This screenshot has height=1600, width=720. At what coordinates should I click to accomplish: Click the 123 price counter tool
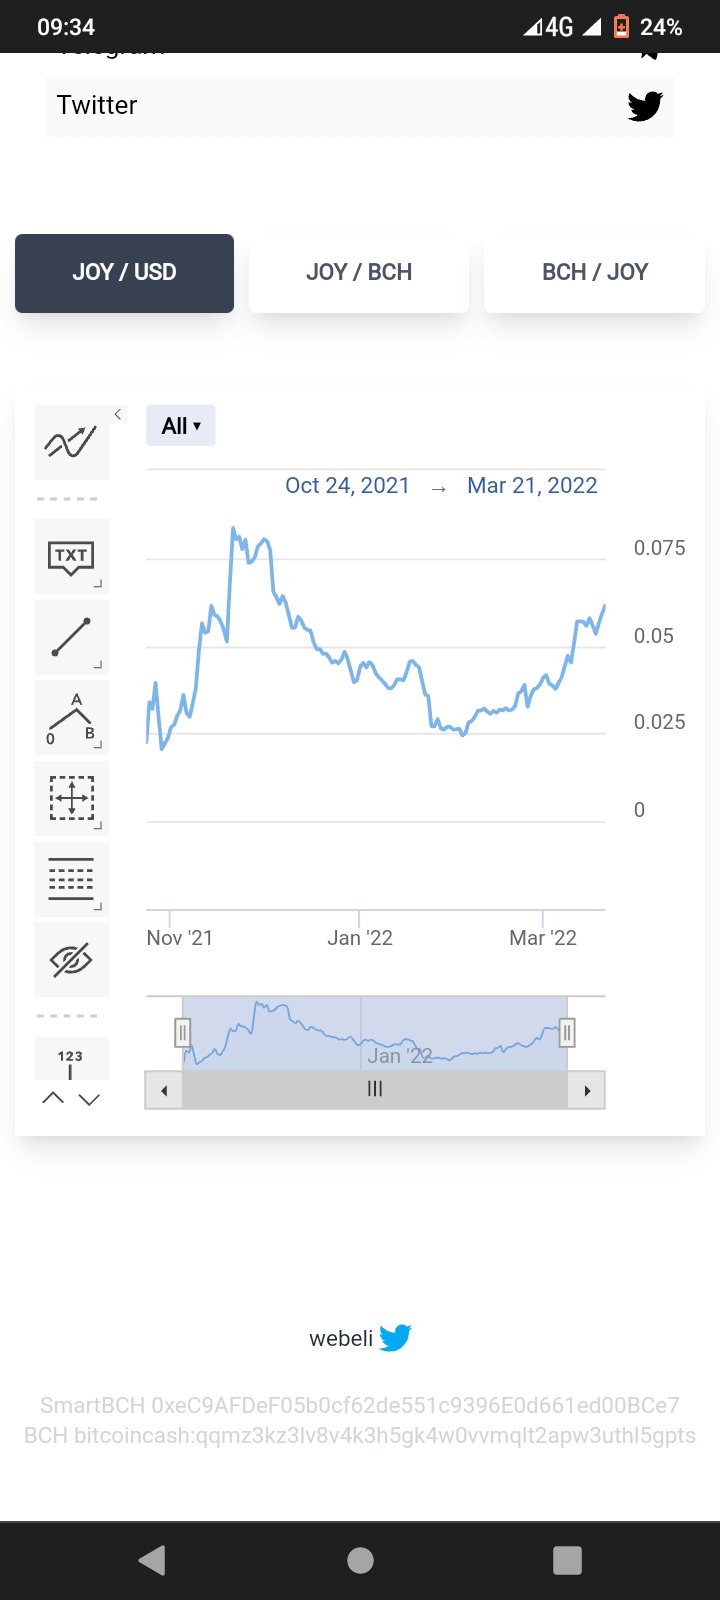point(71,1059)
